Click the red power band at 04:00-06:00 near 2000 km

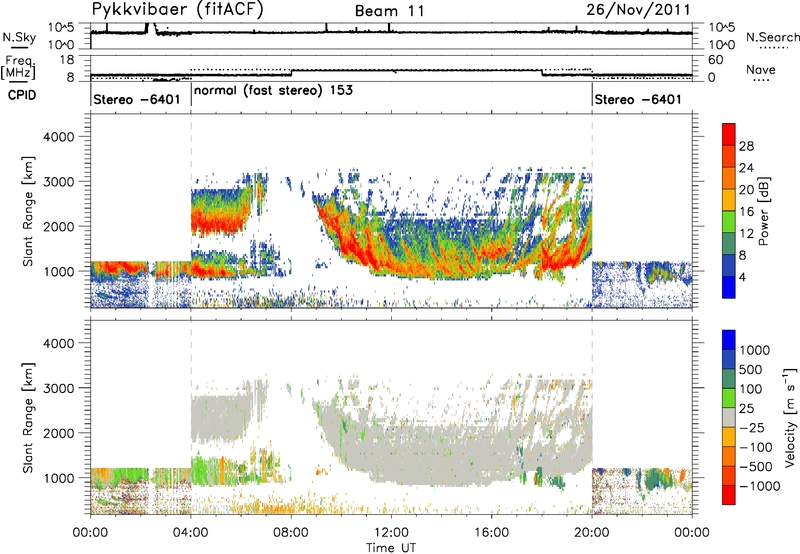pyautogui.click(x=220, y=223)
